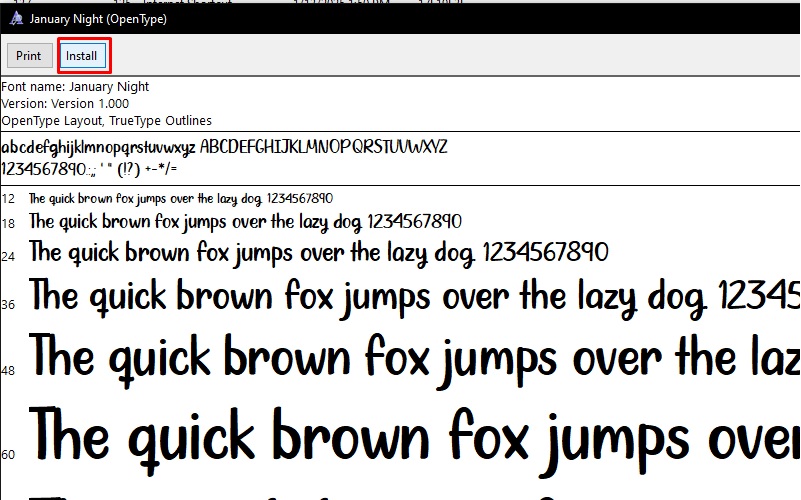Click the 18-point sample sentence
The image size is (801, 500).
pyautogui.click(x=245, y=222)
